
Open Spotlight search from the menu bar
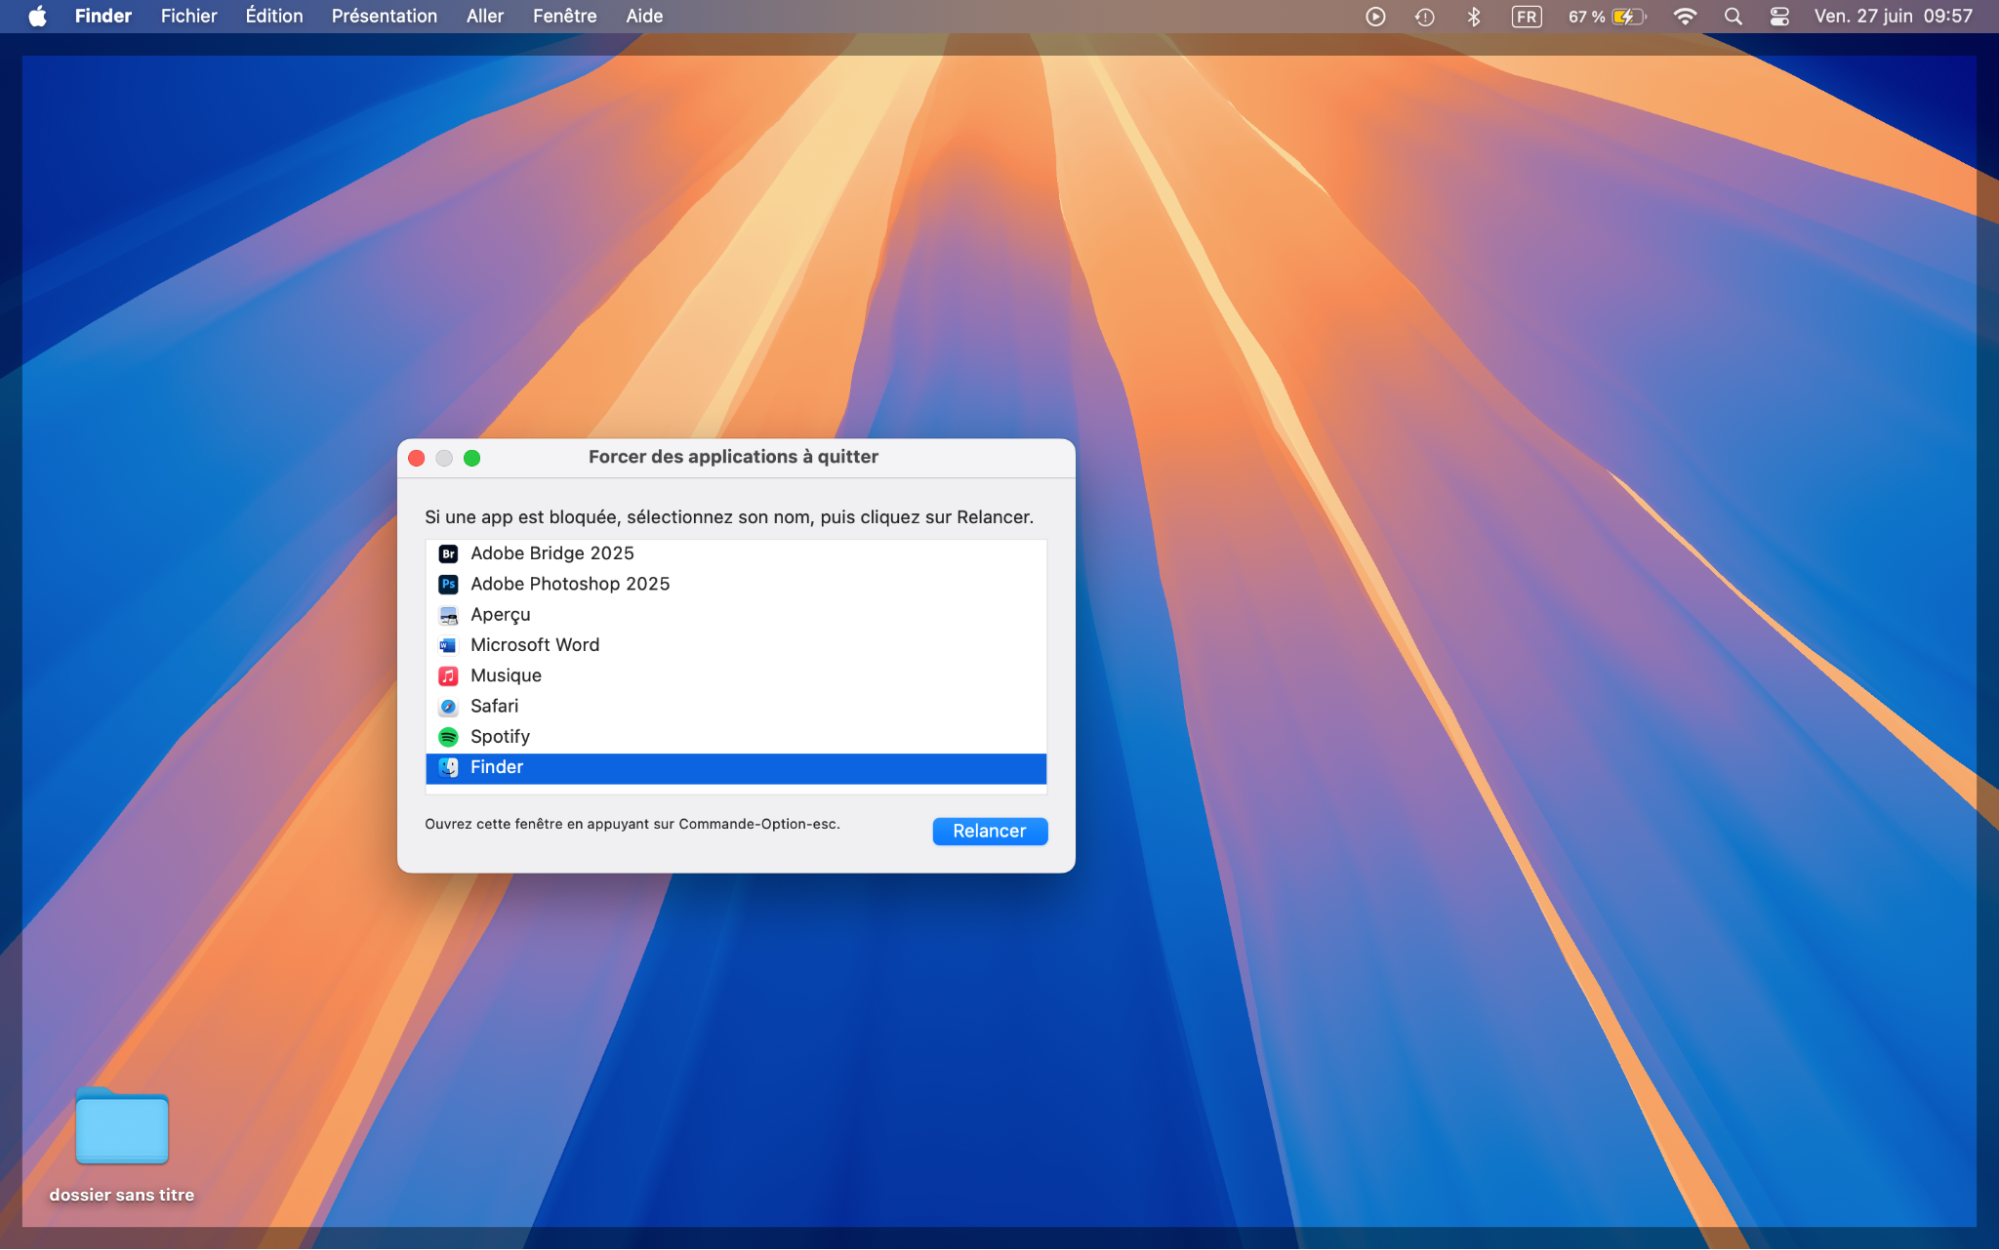(1732, 16)
